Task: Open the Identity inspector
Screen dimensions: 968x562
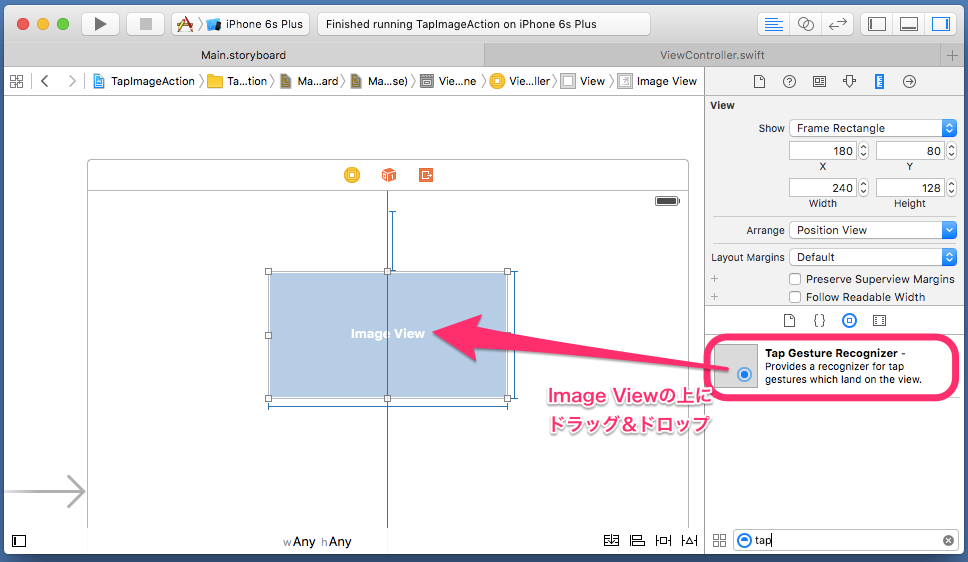Action: coord(819,82)
